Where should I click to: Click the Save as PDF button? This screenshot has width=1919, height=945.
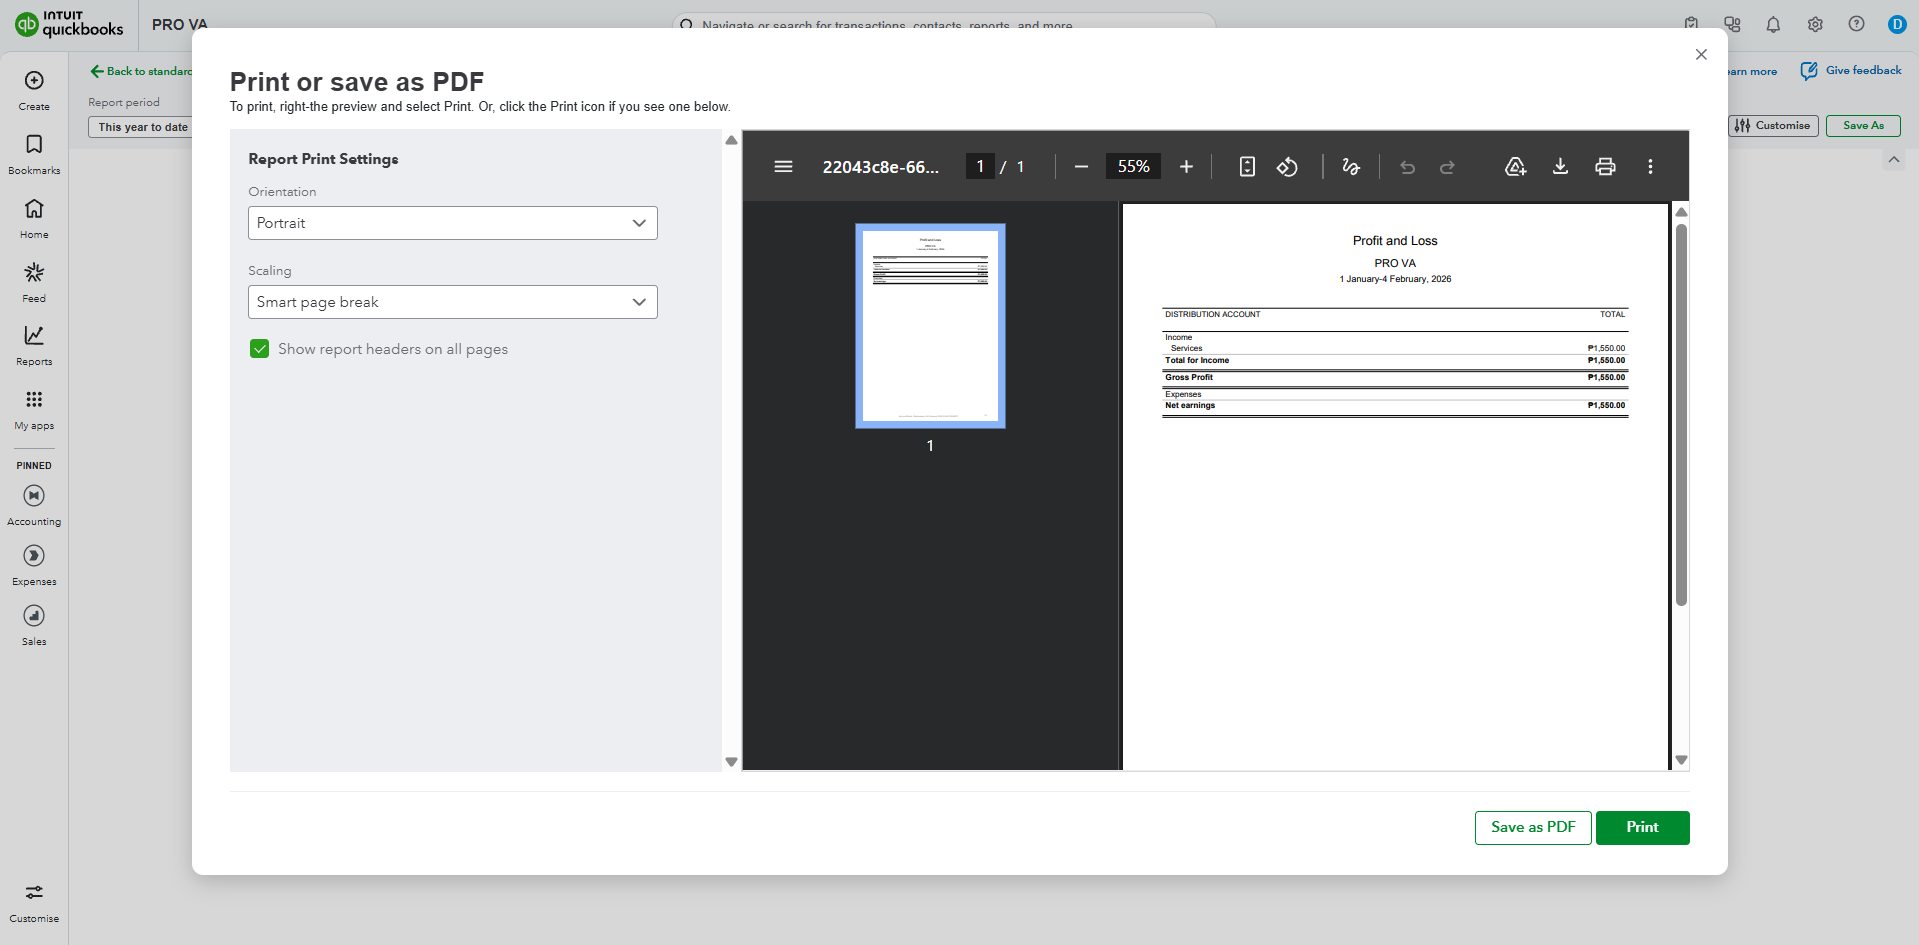coord(1533,828)
